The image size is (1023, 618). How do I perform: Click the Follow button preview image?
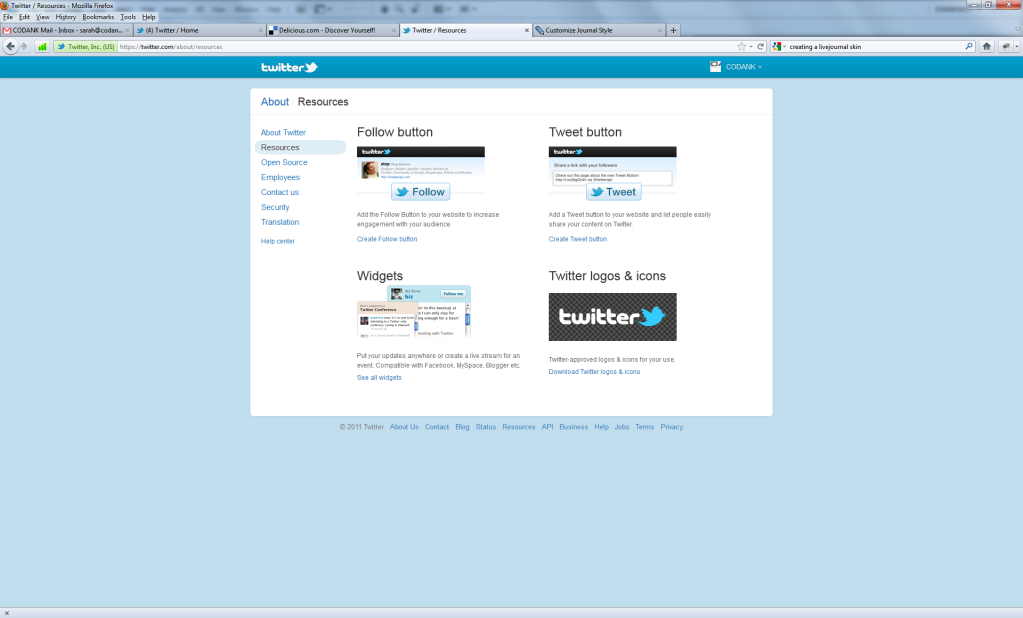[x=421, y=174]
